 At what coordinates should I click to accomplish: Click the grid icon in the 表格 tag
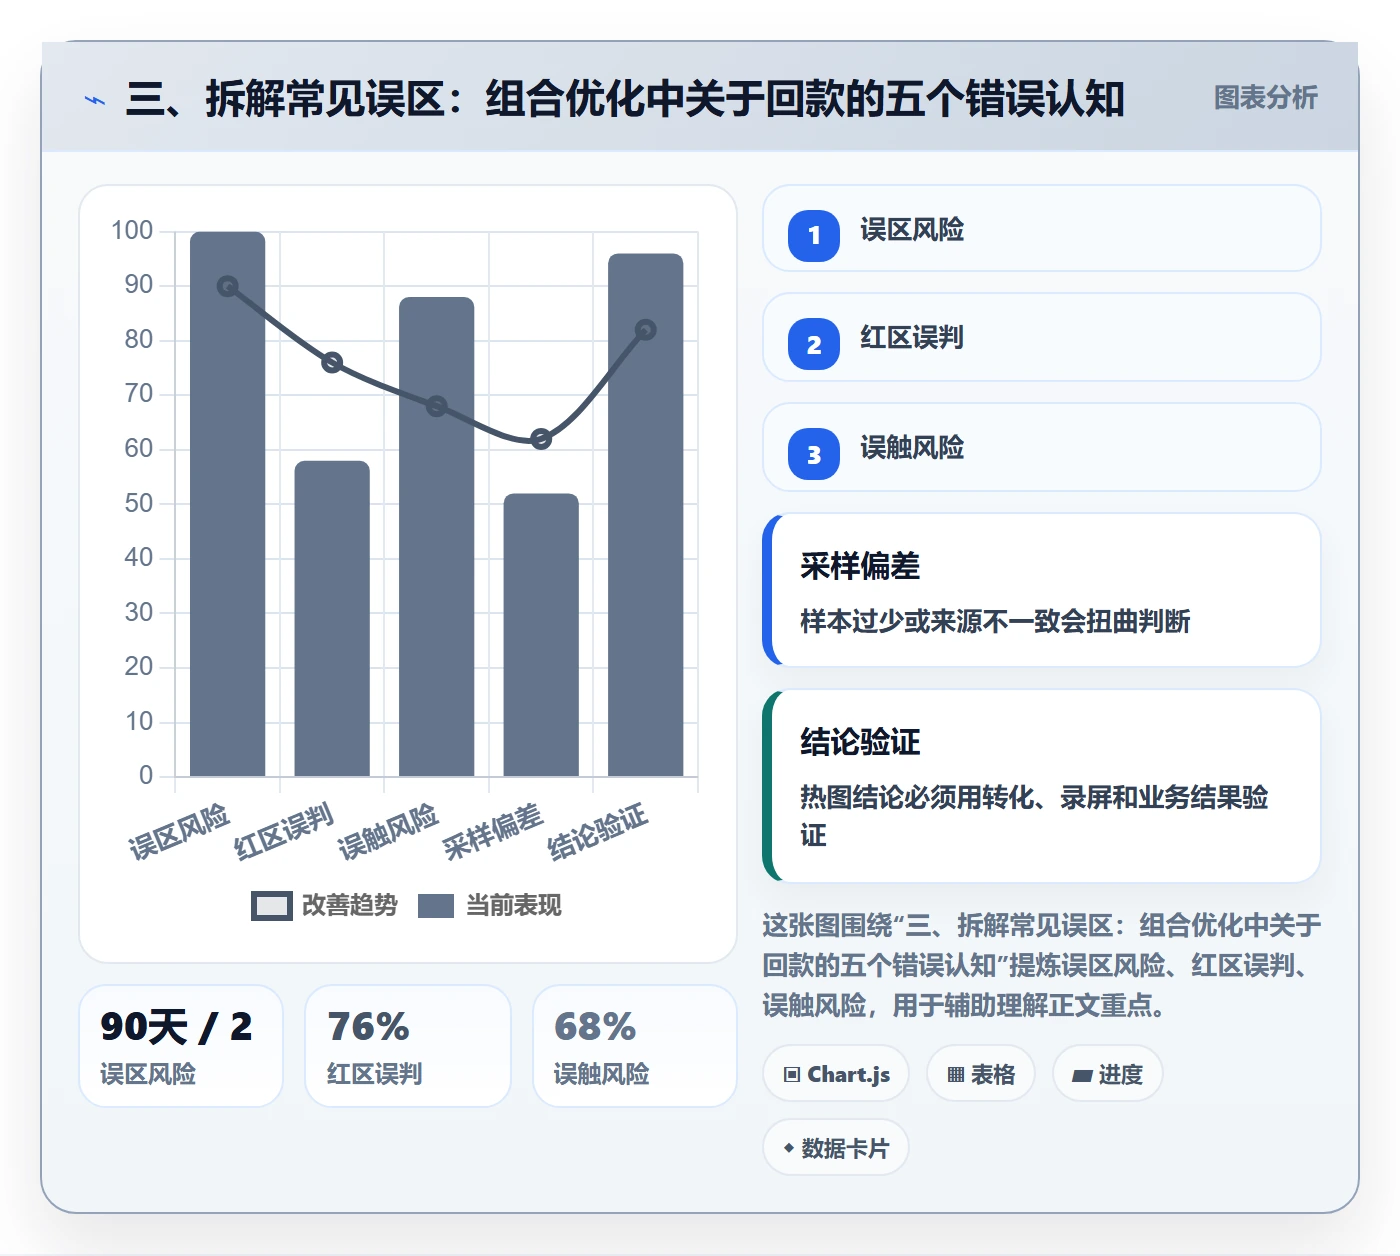point(956,1075)
